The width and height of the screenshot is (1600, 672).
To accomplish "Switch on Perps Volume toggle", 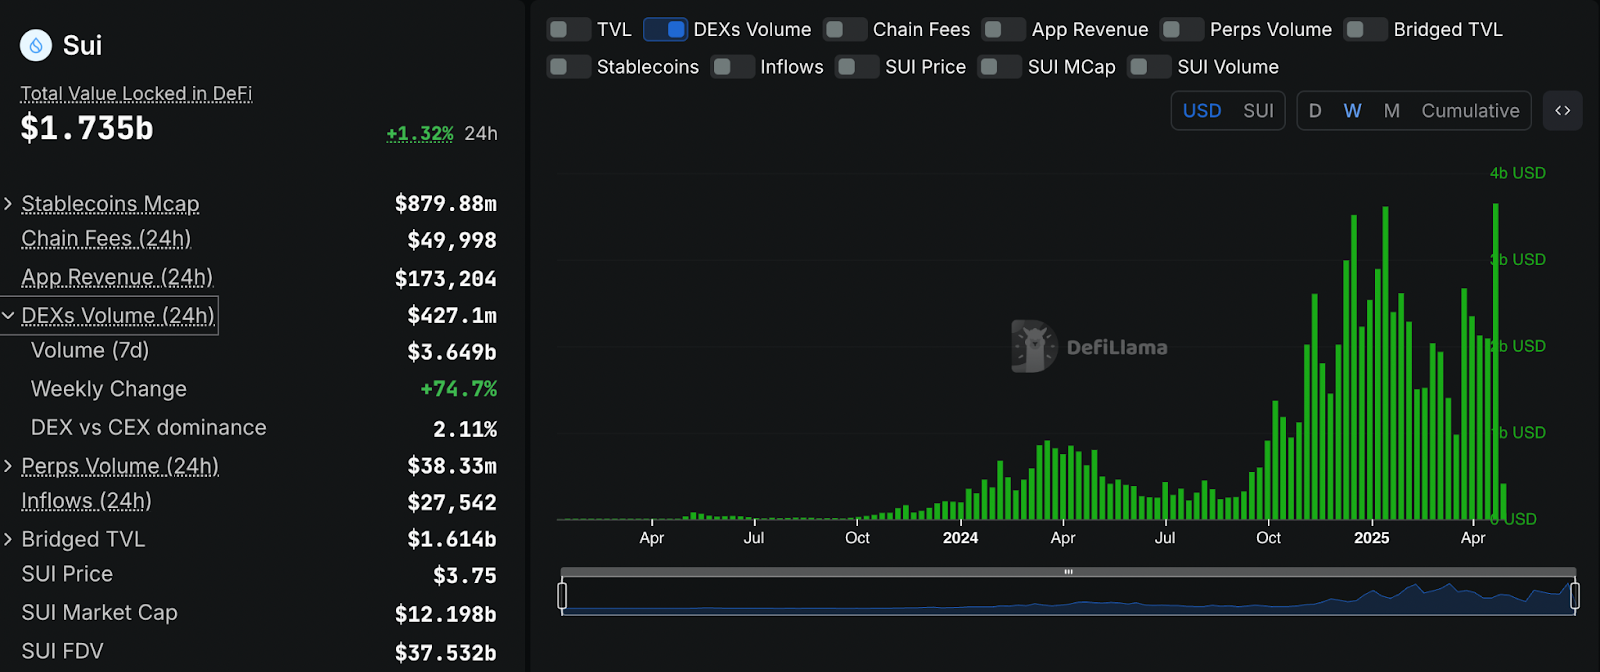I will pyautogui.click(x=1181, y=30).
